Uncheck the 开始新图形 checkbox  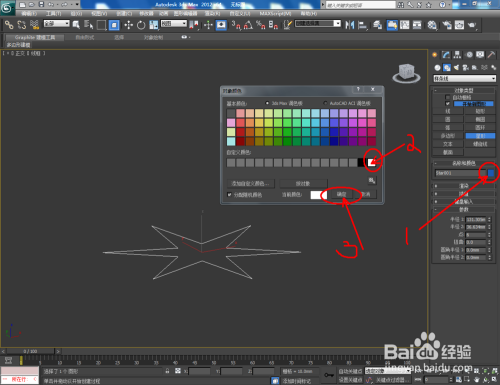click(x=447, y=104)
